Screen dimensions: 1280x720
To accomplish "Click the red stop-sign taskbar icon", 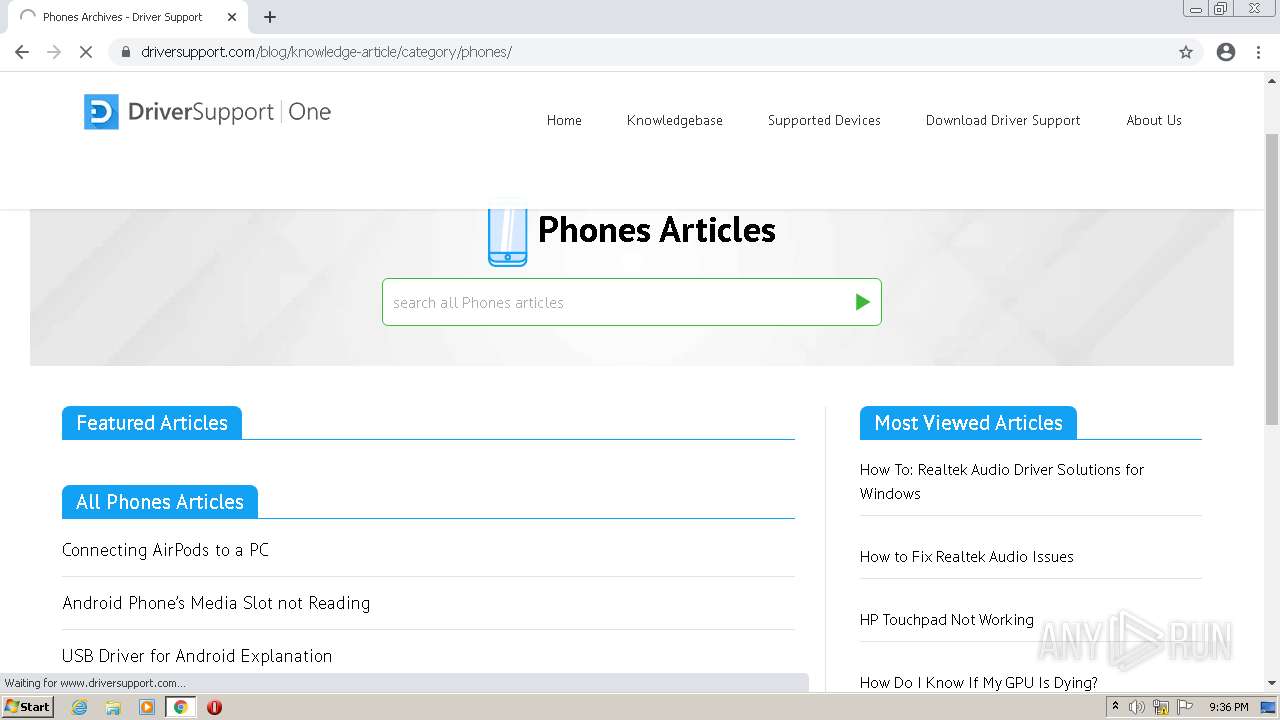I will (214, 707).
